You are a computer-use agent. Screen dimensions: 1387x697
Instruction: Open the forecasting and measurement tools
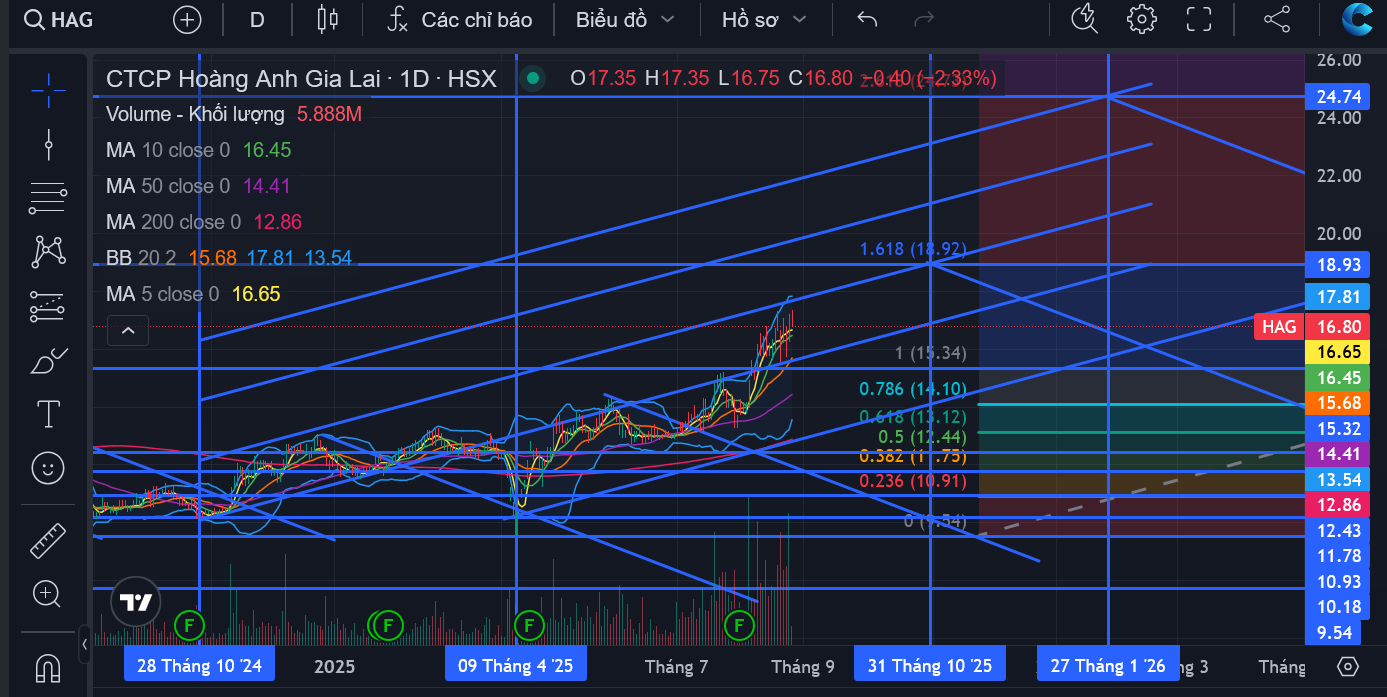pyautogui.click(x=48, y=306)
